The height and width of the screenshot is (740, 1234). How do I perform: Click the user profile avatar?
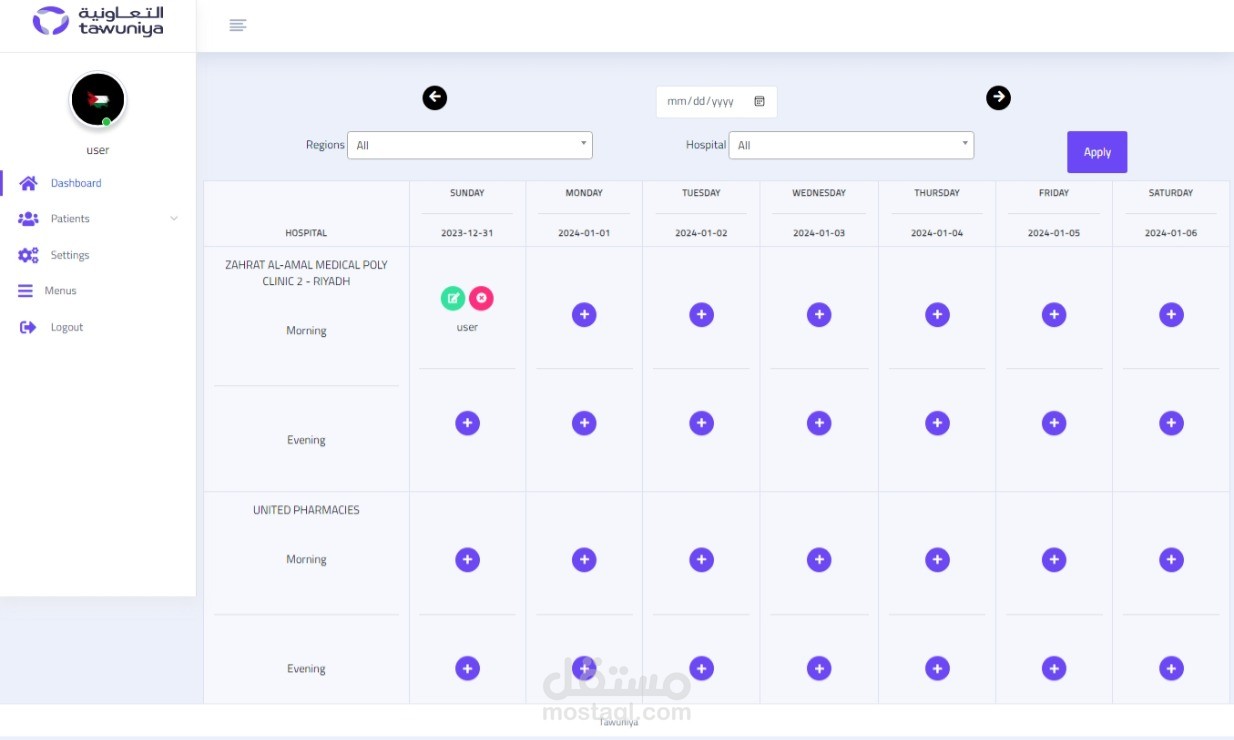coord(98,100)
